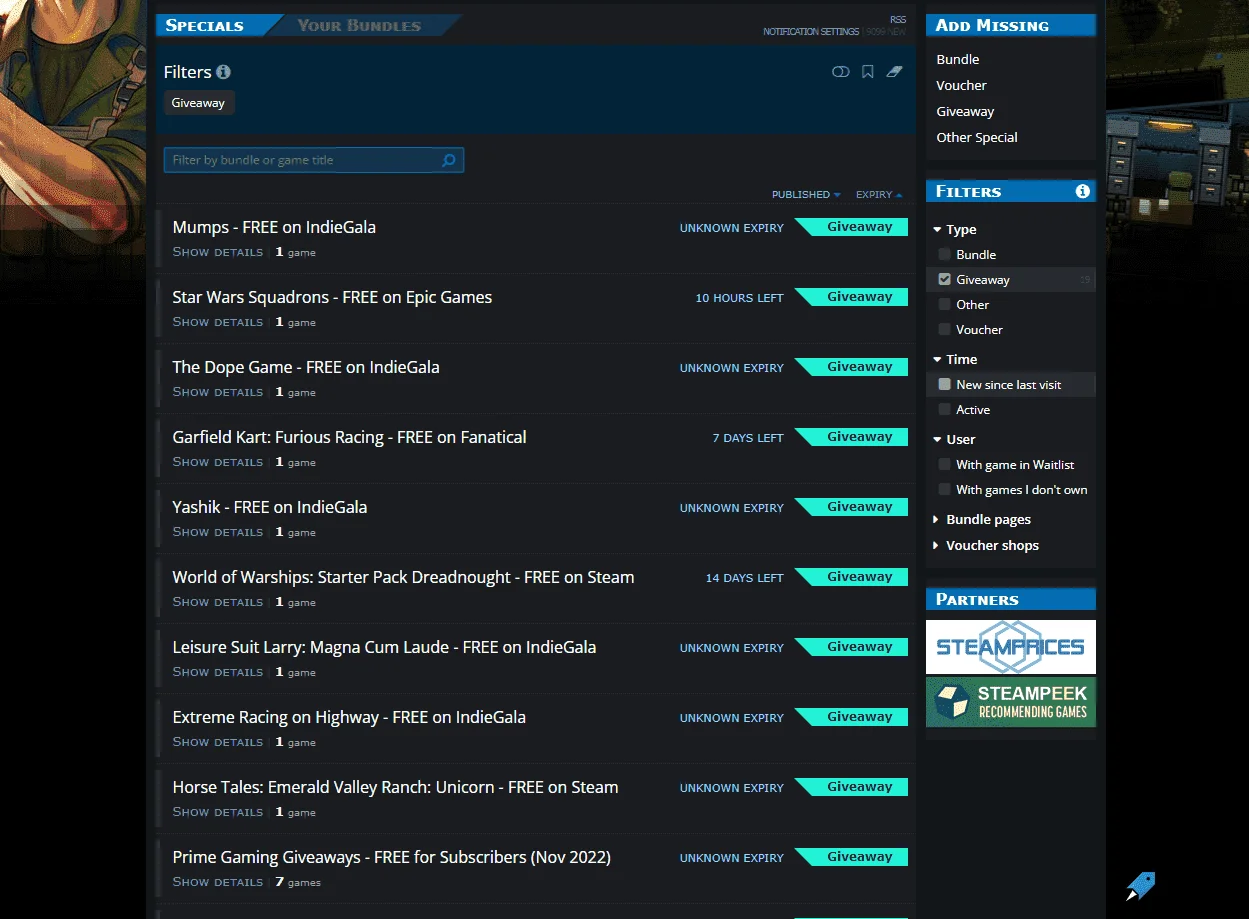Show details for Prime Gaming Giveaways
The image size is (1249, 919).
217,882
